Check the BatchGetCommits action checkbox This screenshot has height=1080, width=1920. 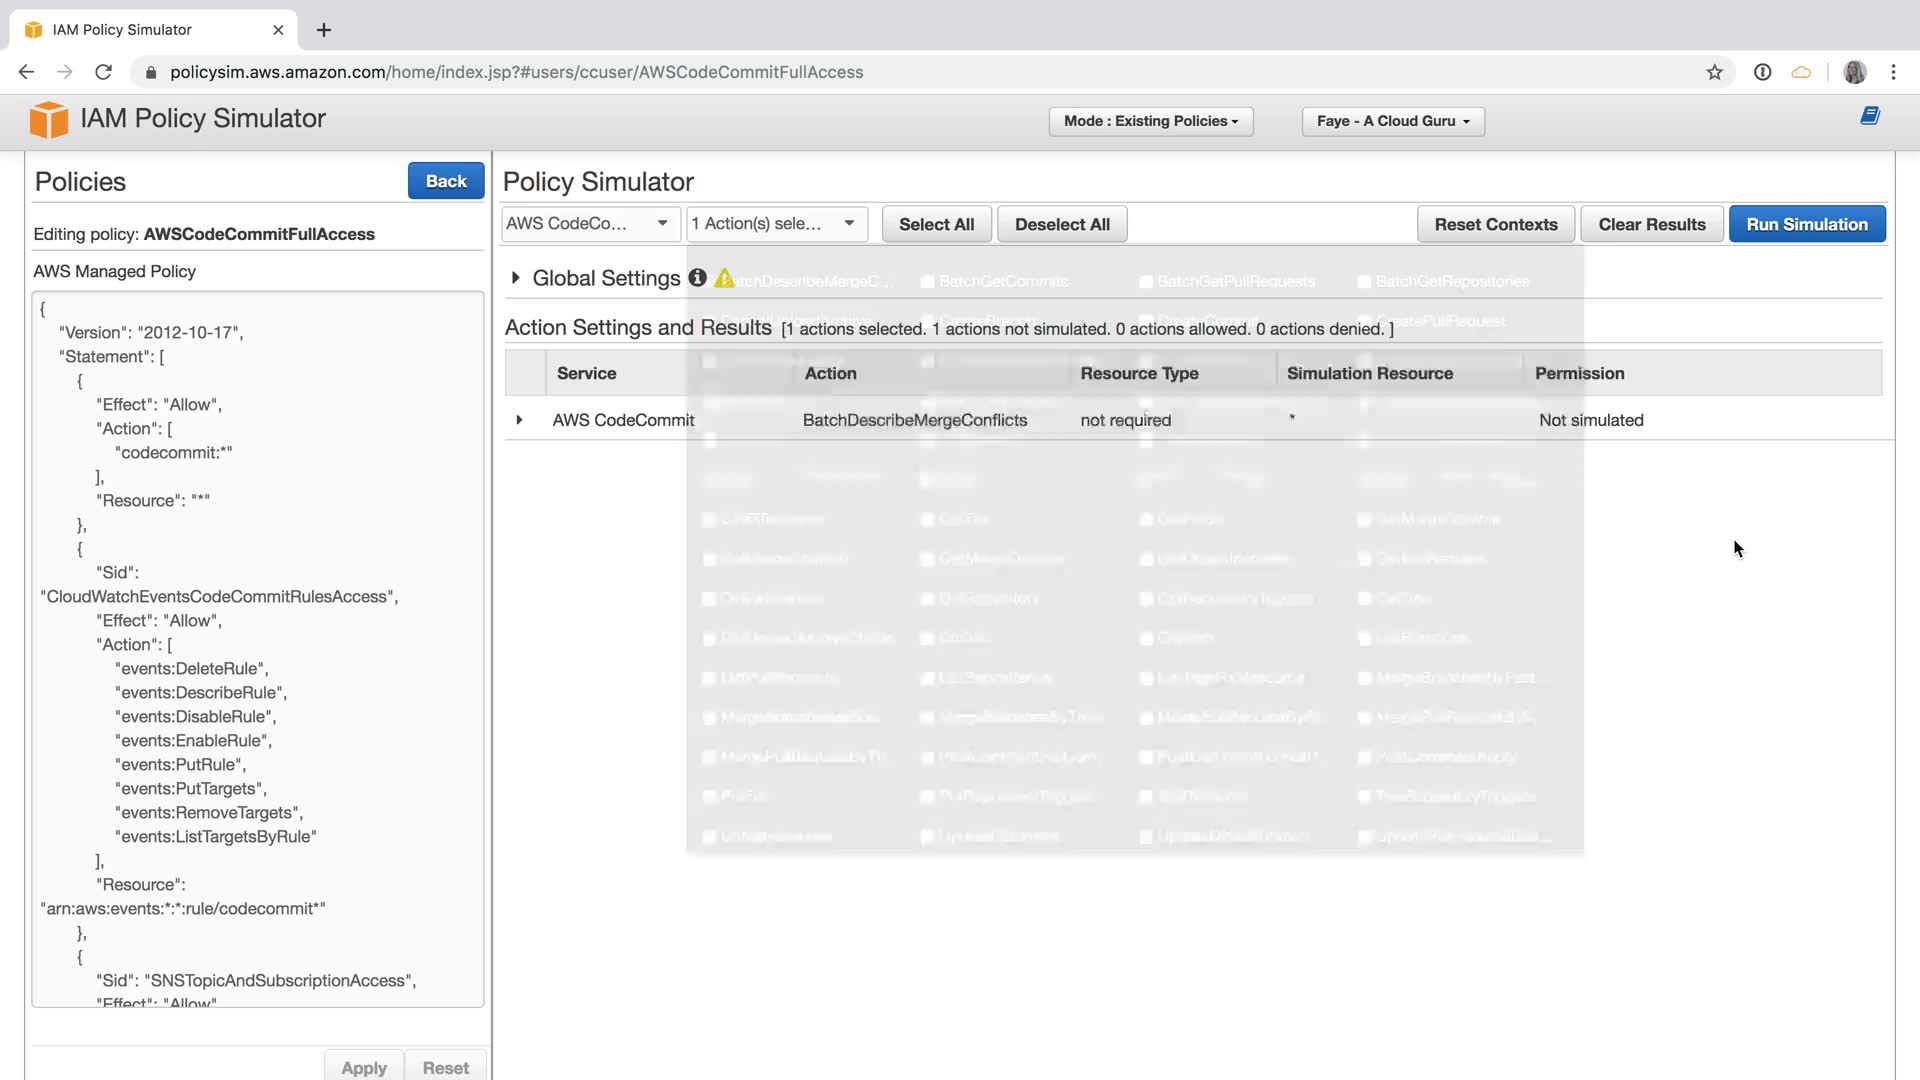point(927,282)
